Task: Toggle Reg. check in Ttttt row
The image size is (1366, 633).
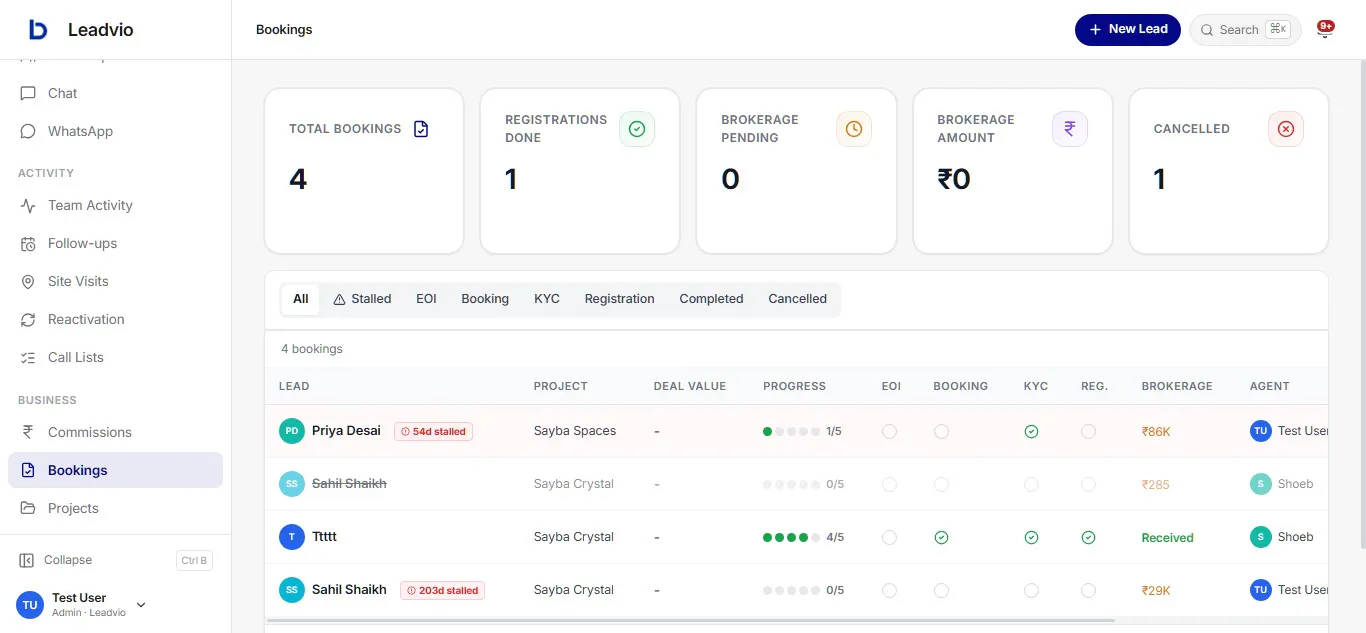Action: 1088,537
